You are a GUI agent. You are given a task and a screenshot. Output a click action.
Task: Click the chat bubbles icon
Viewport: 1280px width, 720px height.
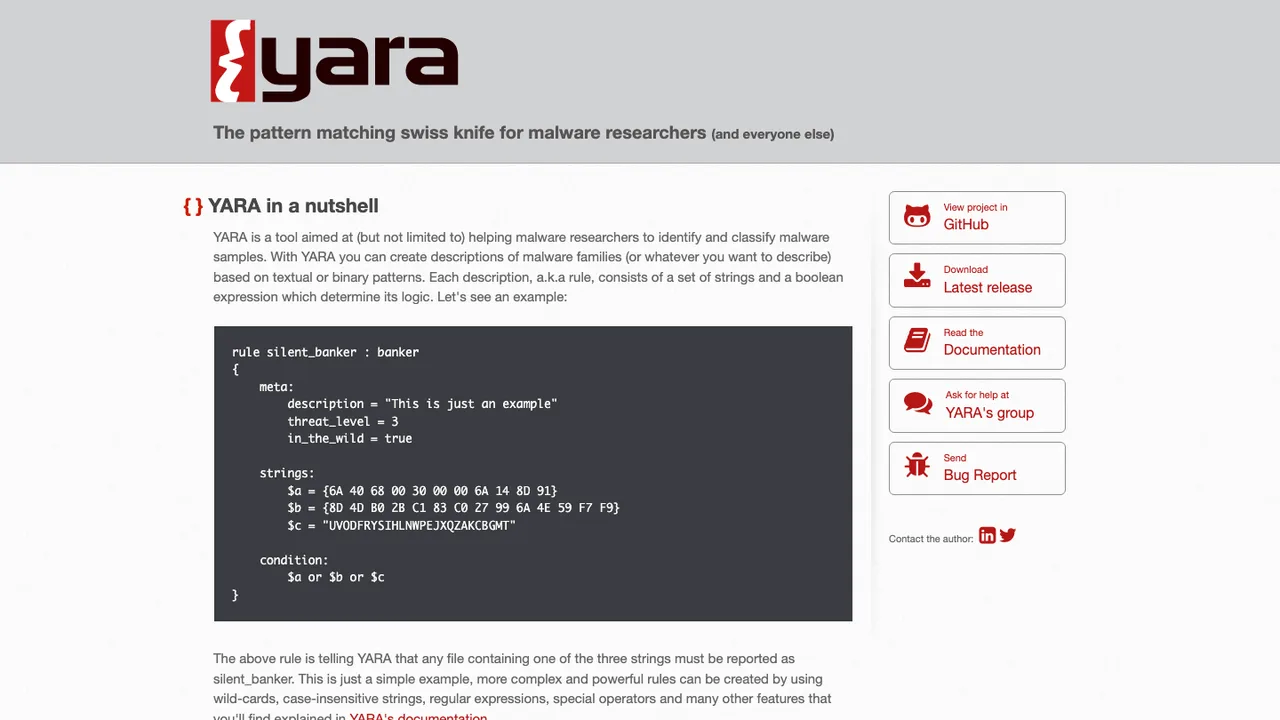pos(917,404)
